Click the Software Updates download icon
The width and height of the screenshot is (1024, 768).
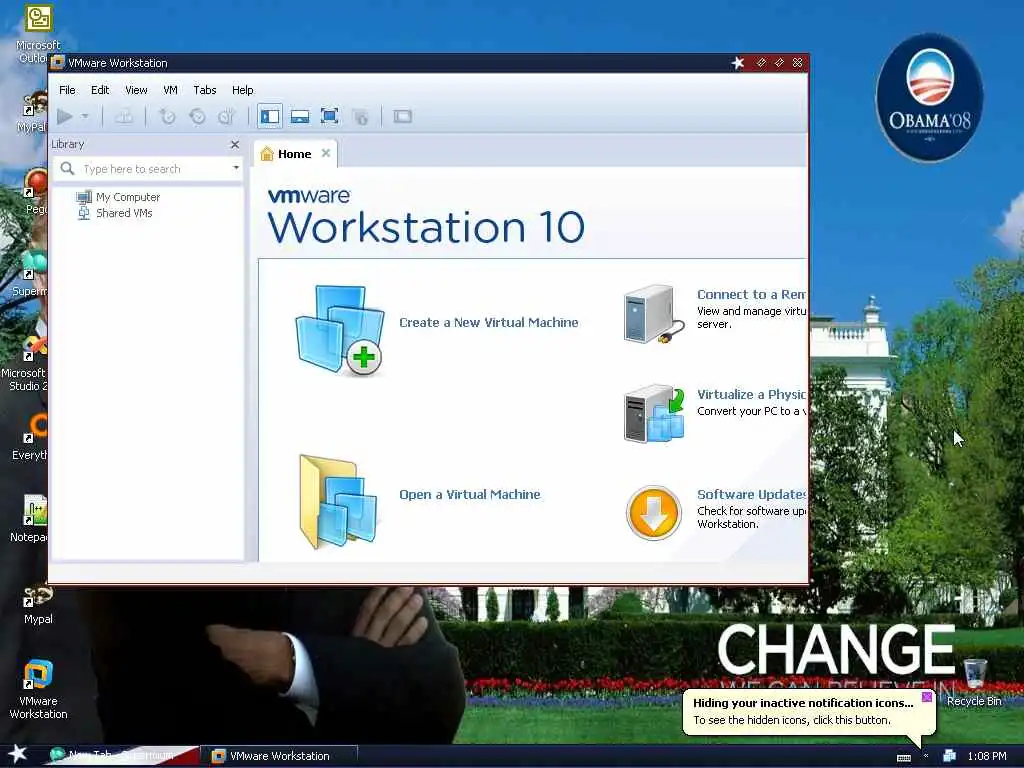point(654,513)
